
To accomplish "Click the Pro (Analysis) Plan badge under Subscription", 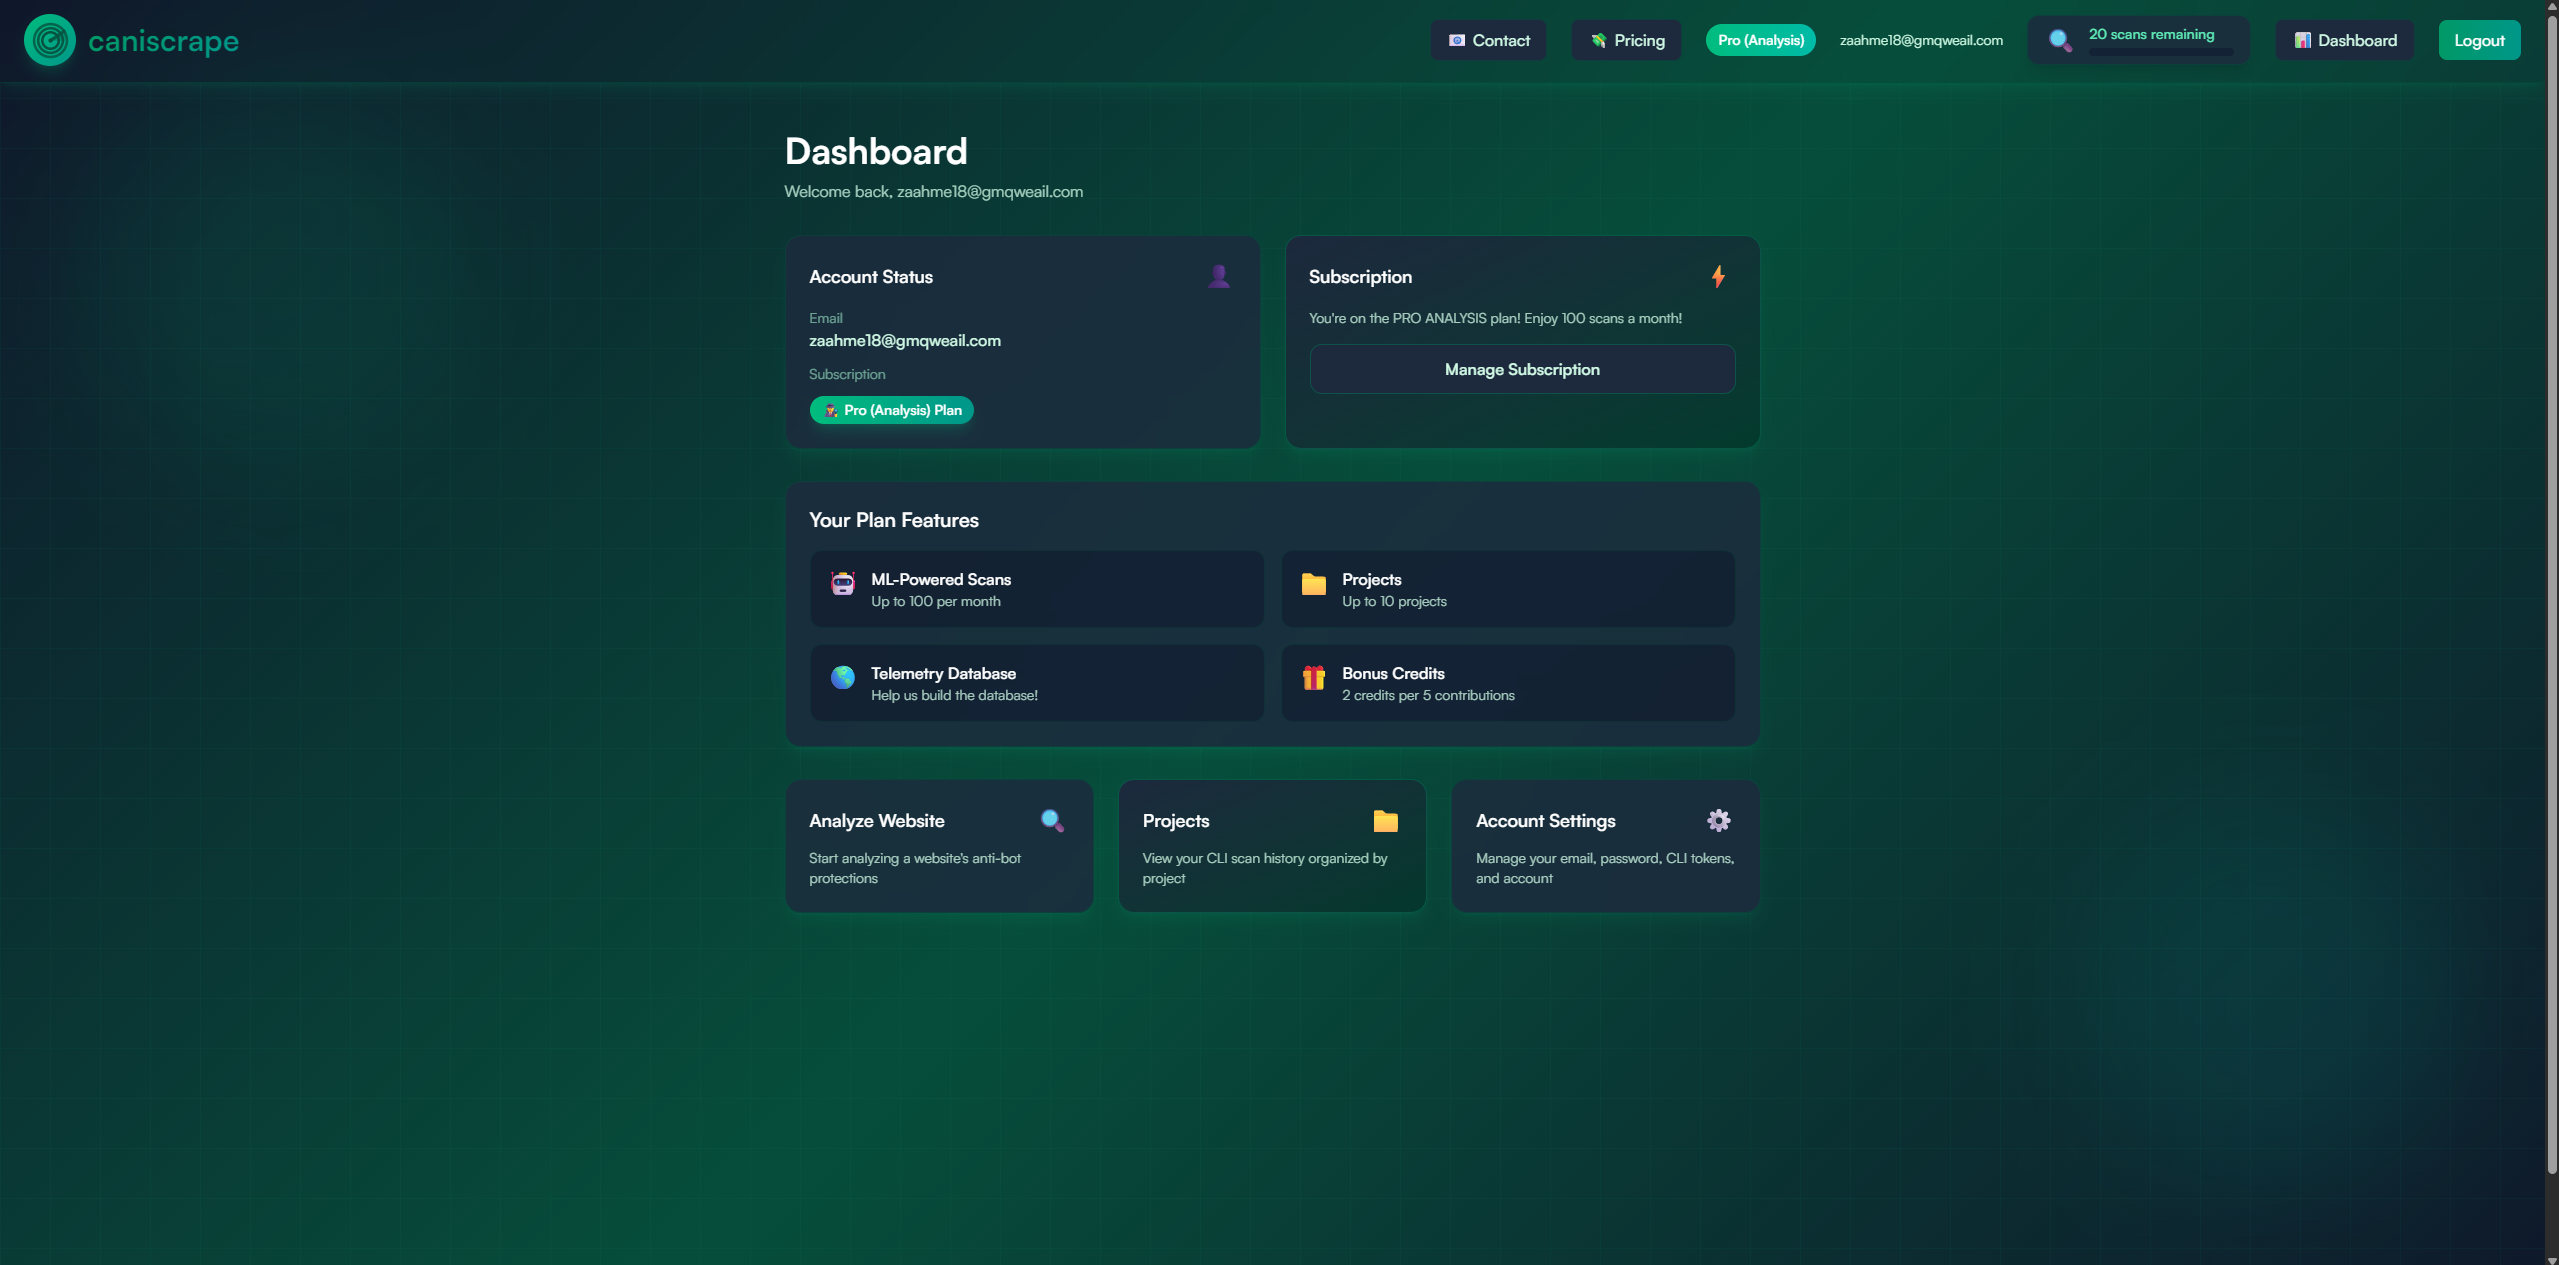I will click(x=890, y=410).
